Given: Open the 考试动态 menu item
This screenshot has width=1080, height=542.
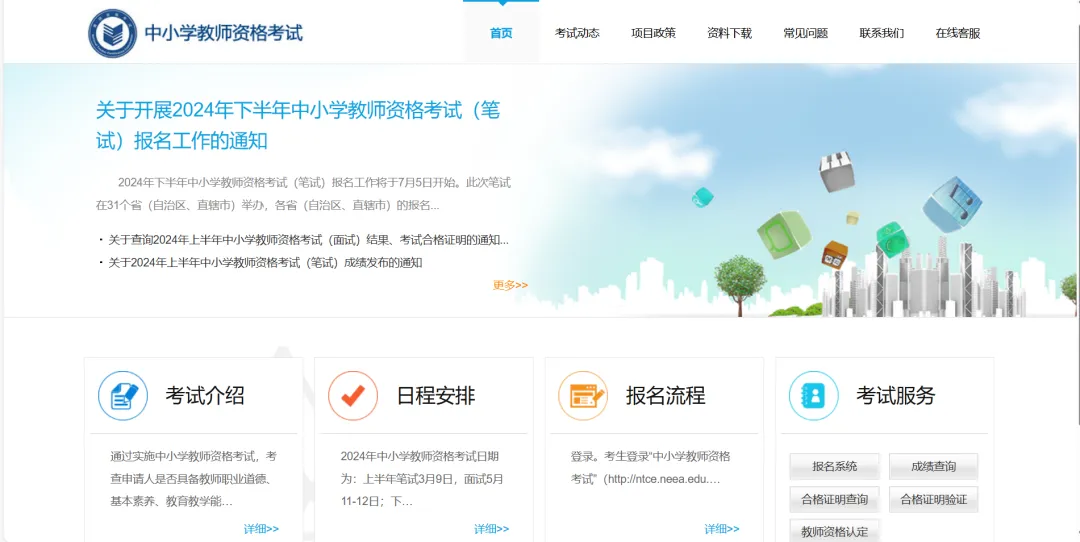Looking at the screenshot, I should click(577, 33).
